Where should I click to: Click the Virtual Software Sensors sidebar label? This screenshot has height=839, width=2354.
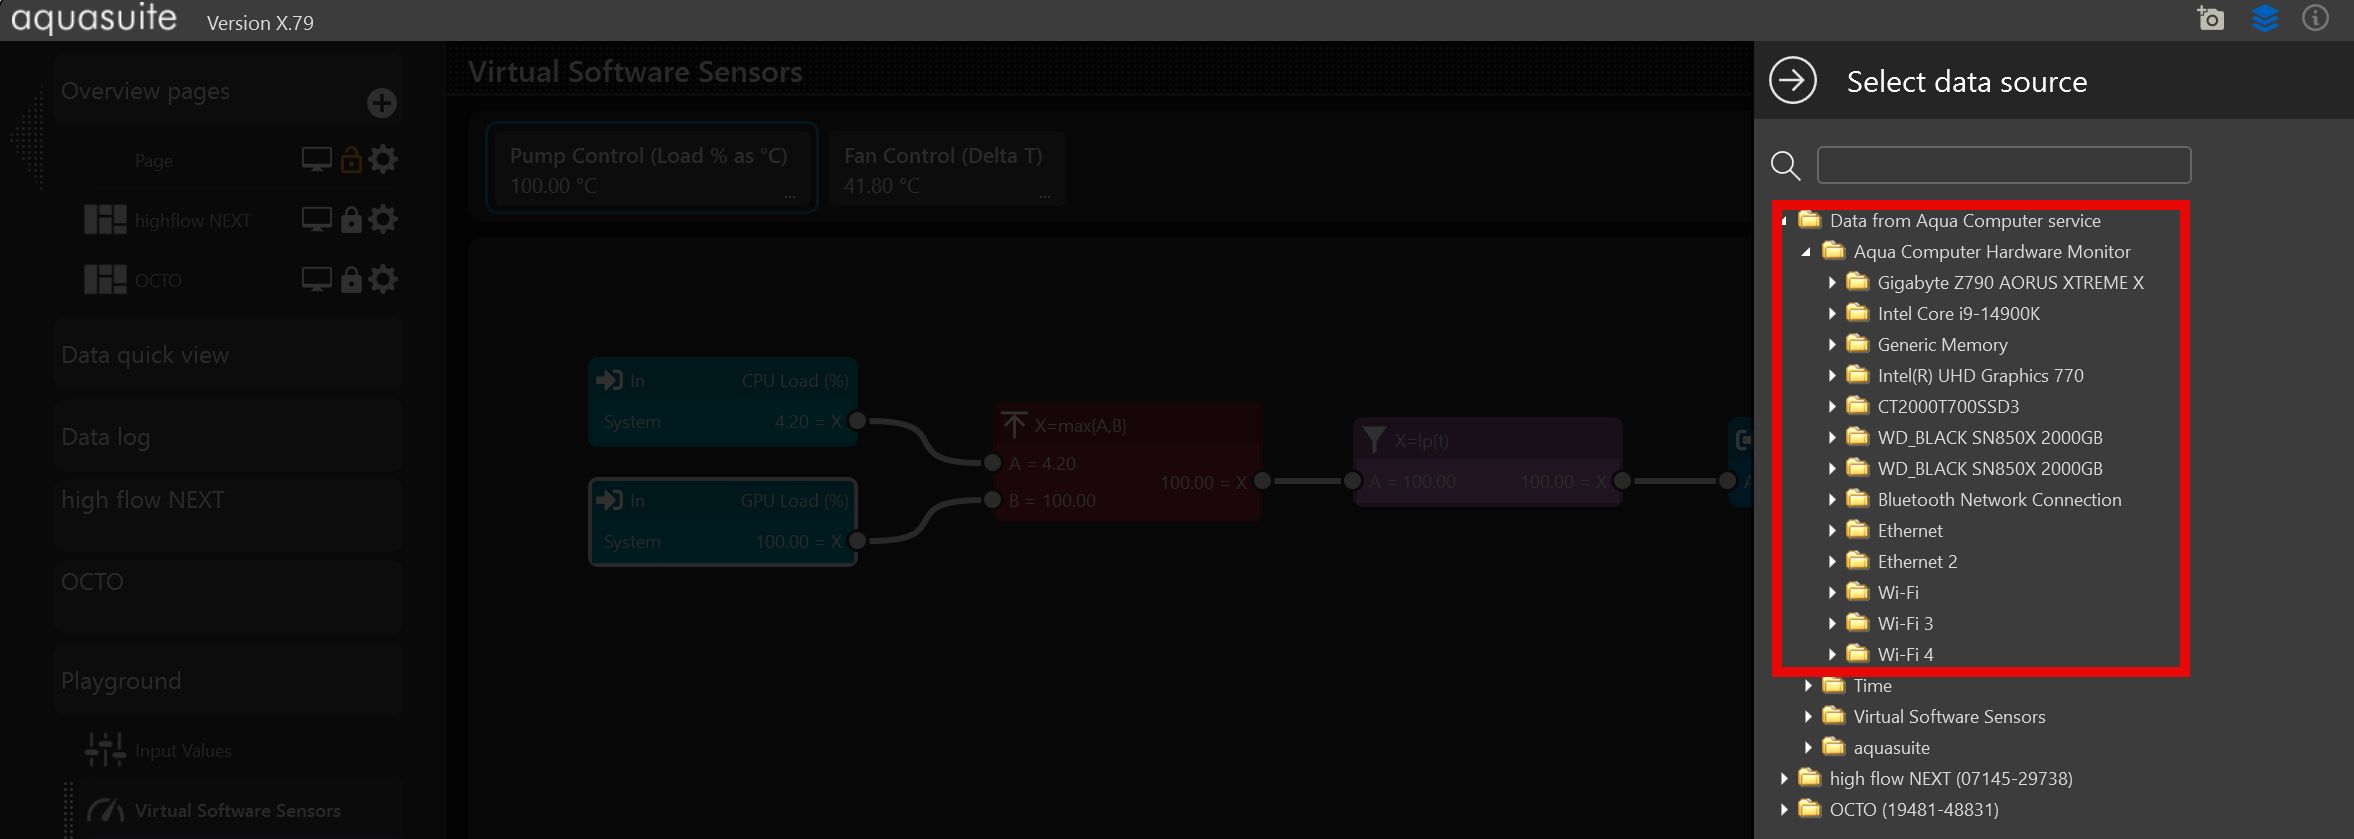[x=238, y=810]
